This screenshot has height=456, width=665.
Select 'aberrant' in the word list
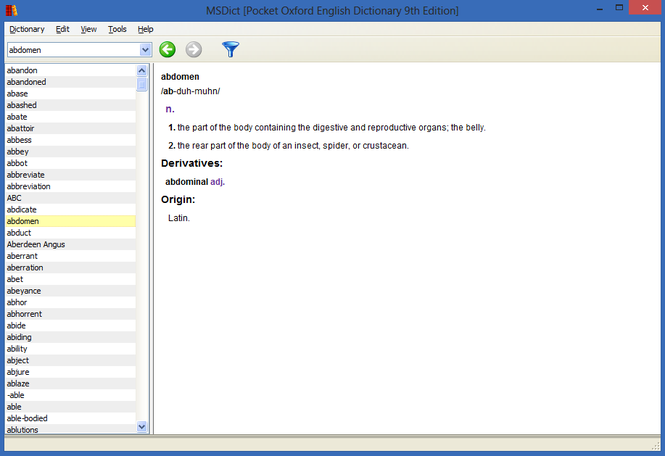click(x=70, y=256)
